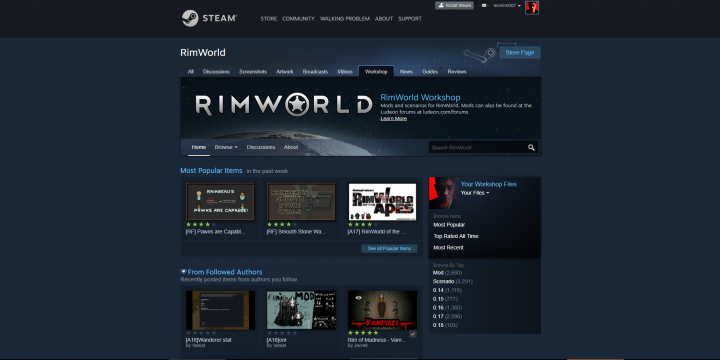Open the Most Popular Items heading link
Viewport: 720px width, 360px height.
[211, 171]
